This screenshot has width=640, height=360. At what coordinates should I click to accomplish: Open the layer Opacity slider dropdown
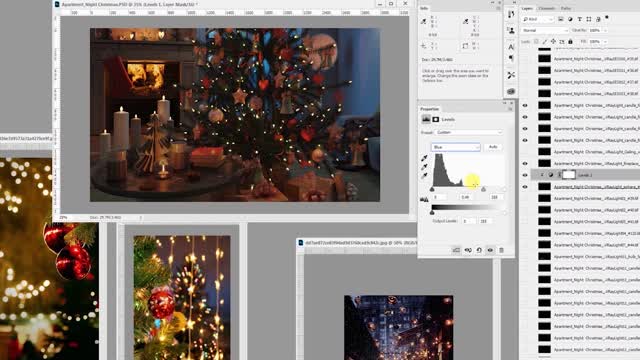pos(605,30)
